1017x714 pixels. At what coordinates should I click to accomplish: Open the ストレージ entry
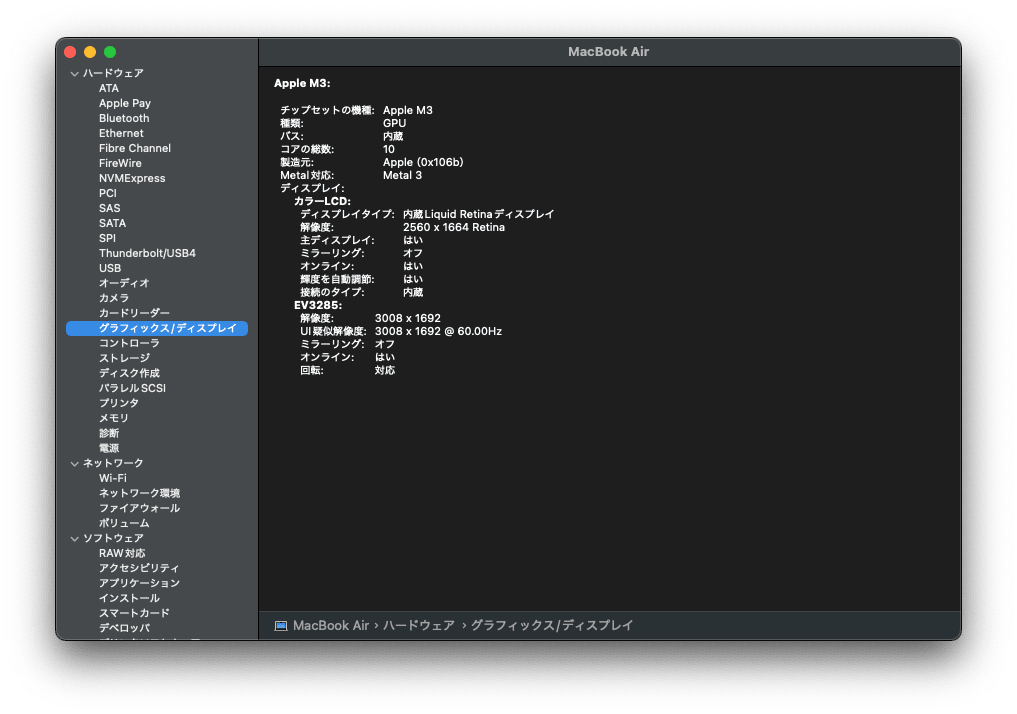[124, 358]
